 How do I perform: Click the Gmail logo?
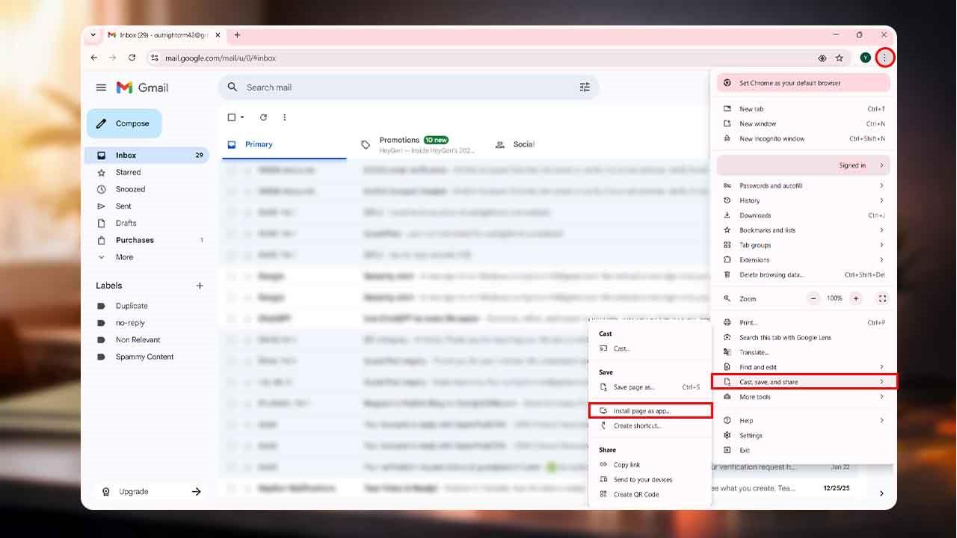[143, 87]
